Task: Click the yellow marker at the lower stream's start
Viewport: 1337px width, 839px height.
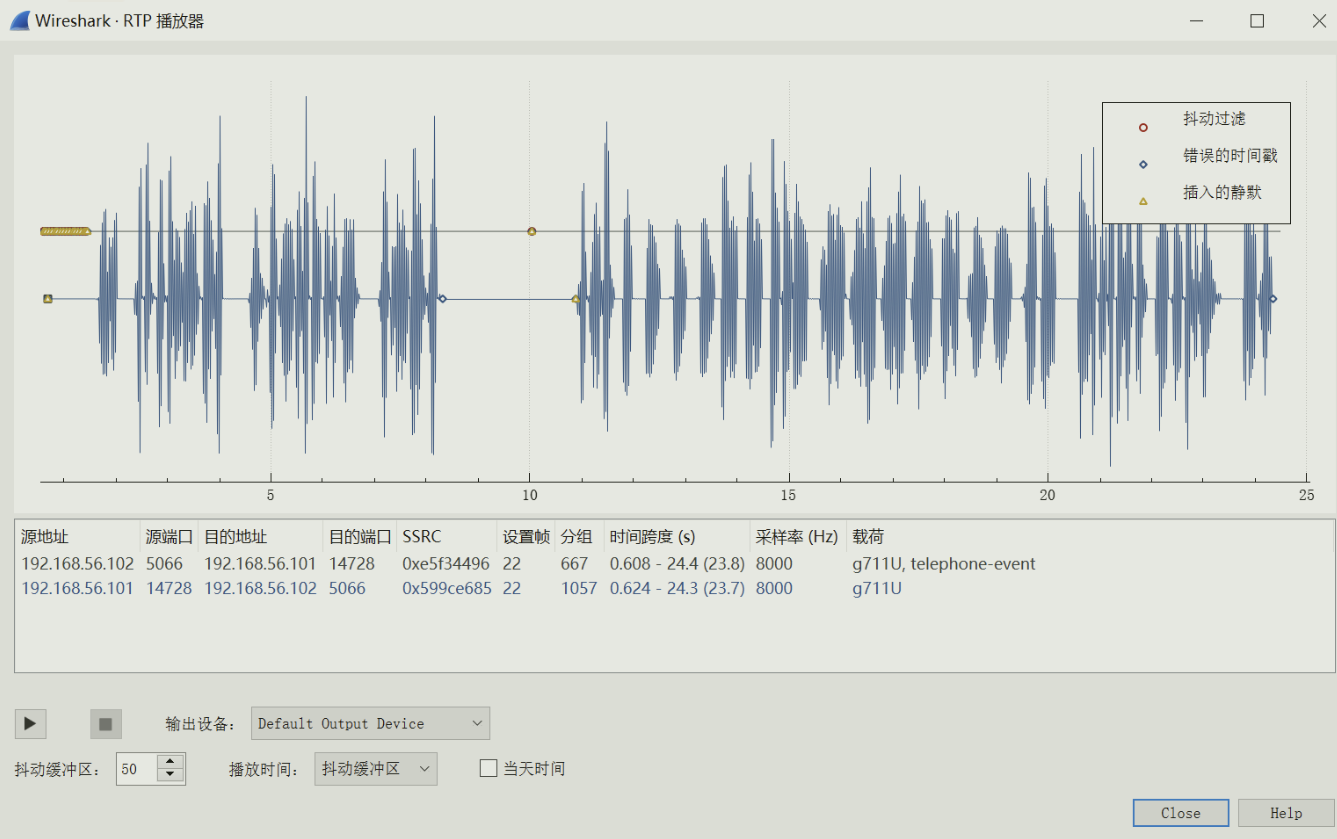Action: click(x=48, y=298)
